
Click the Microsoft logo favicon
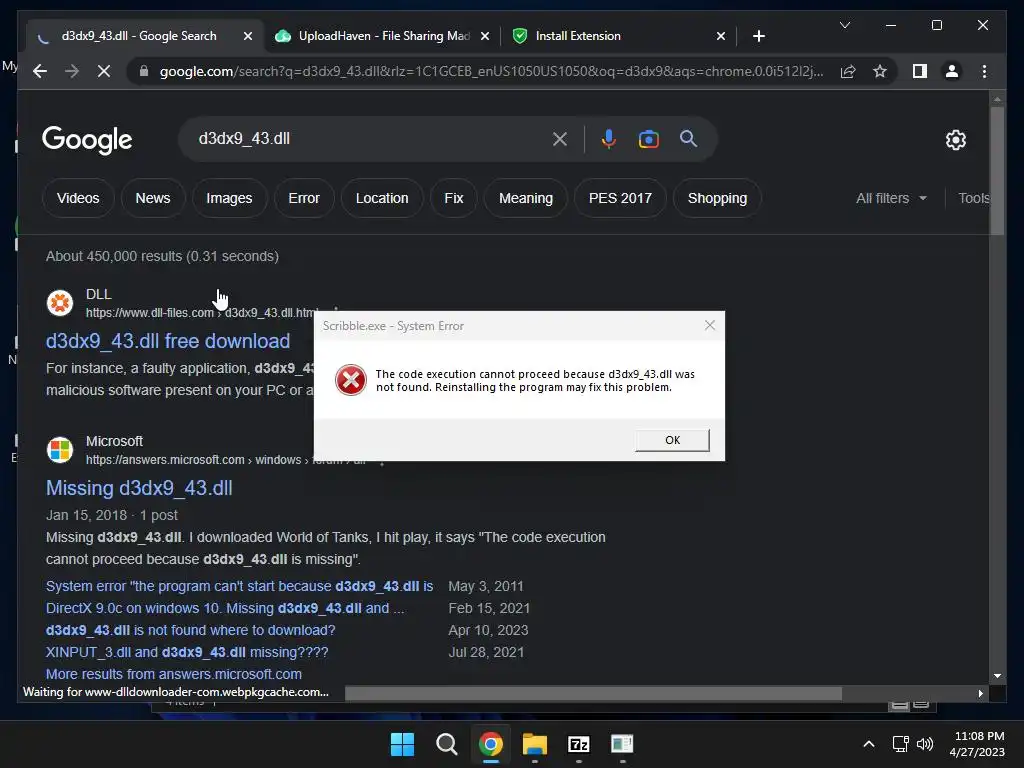(x=60, y=450)
